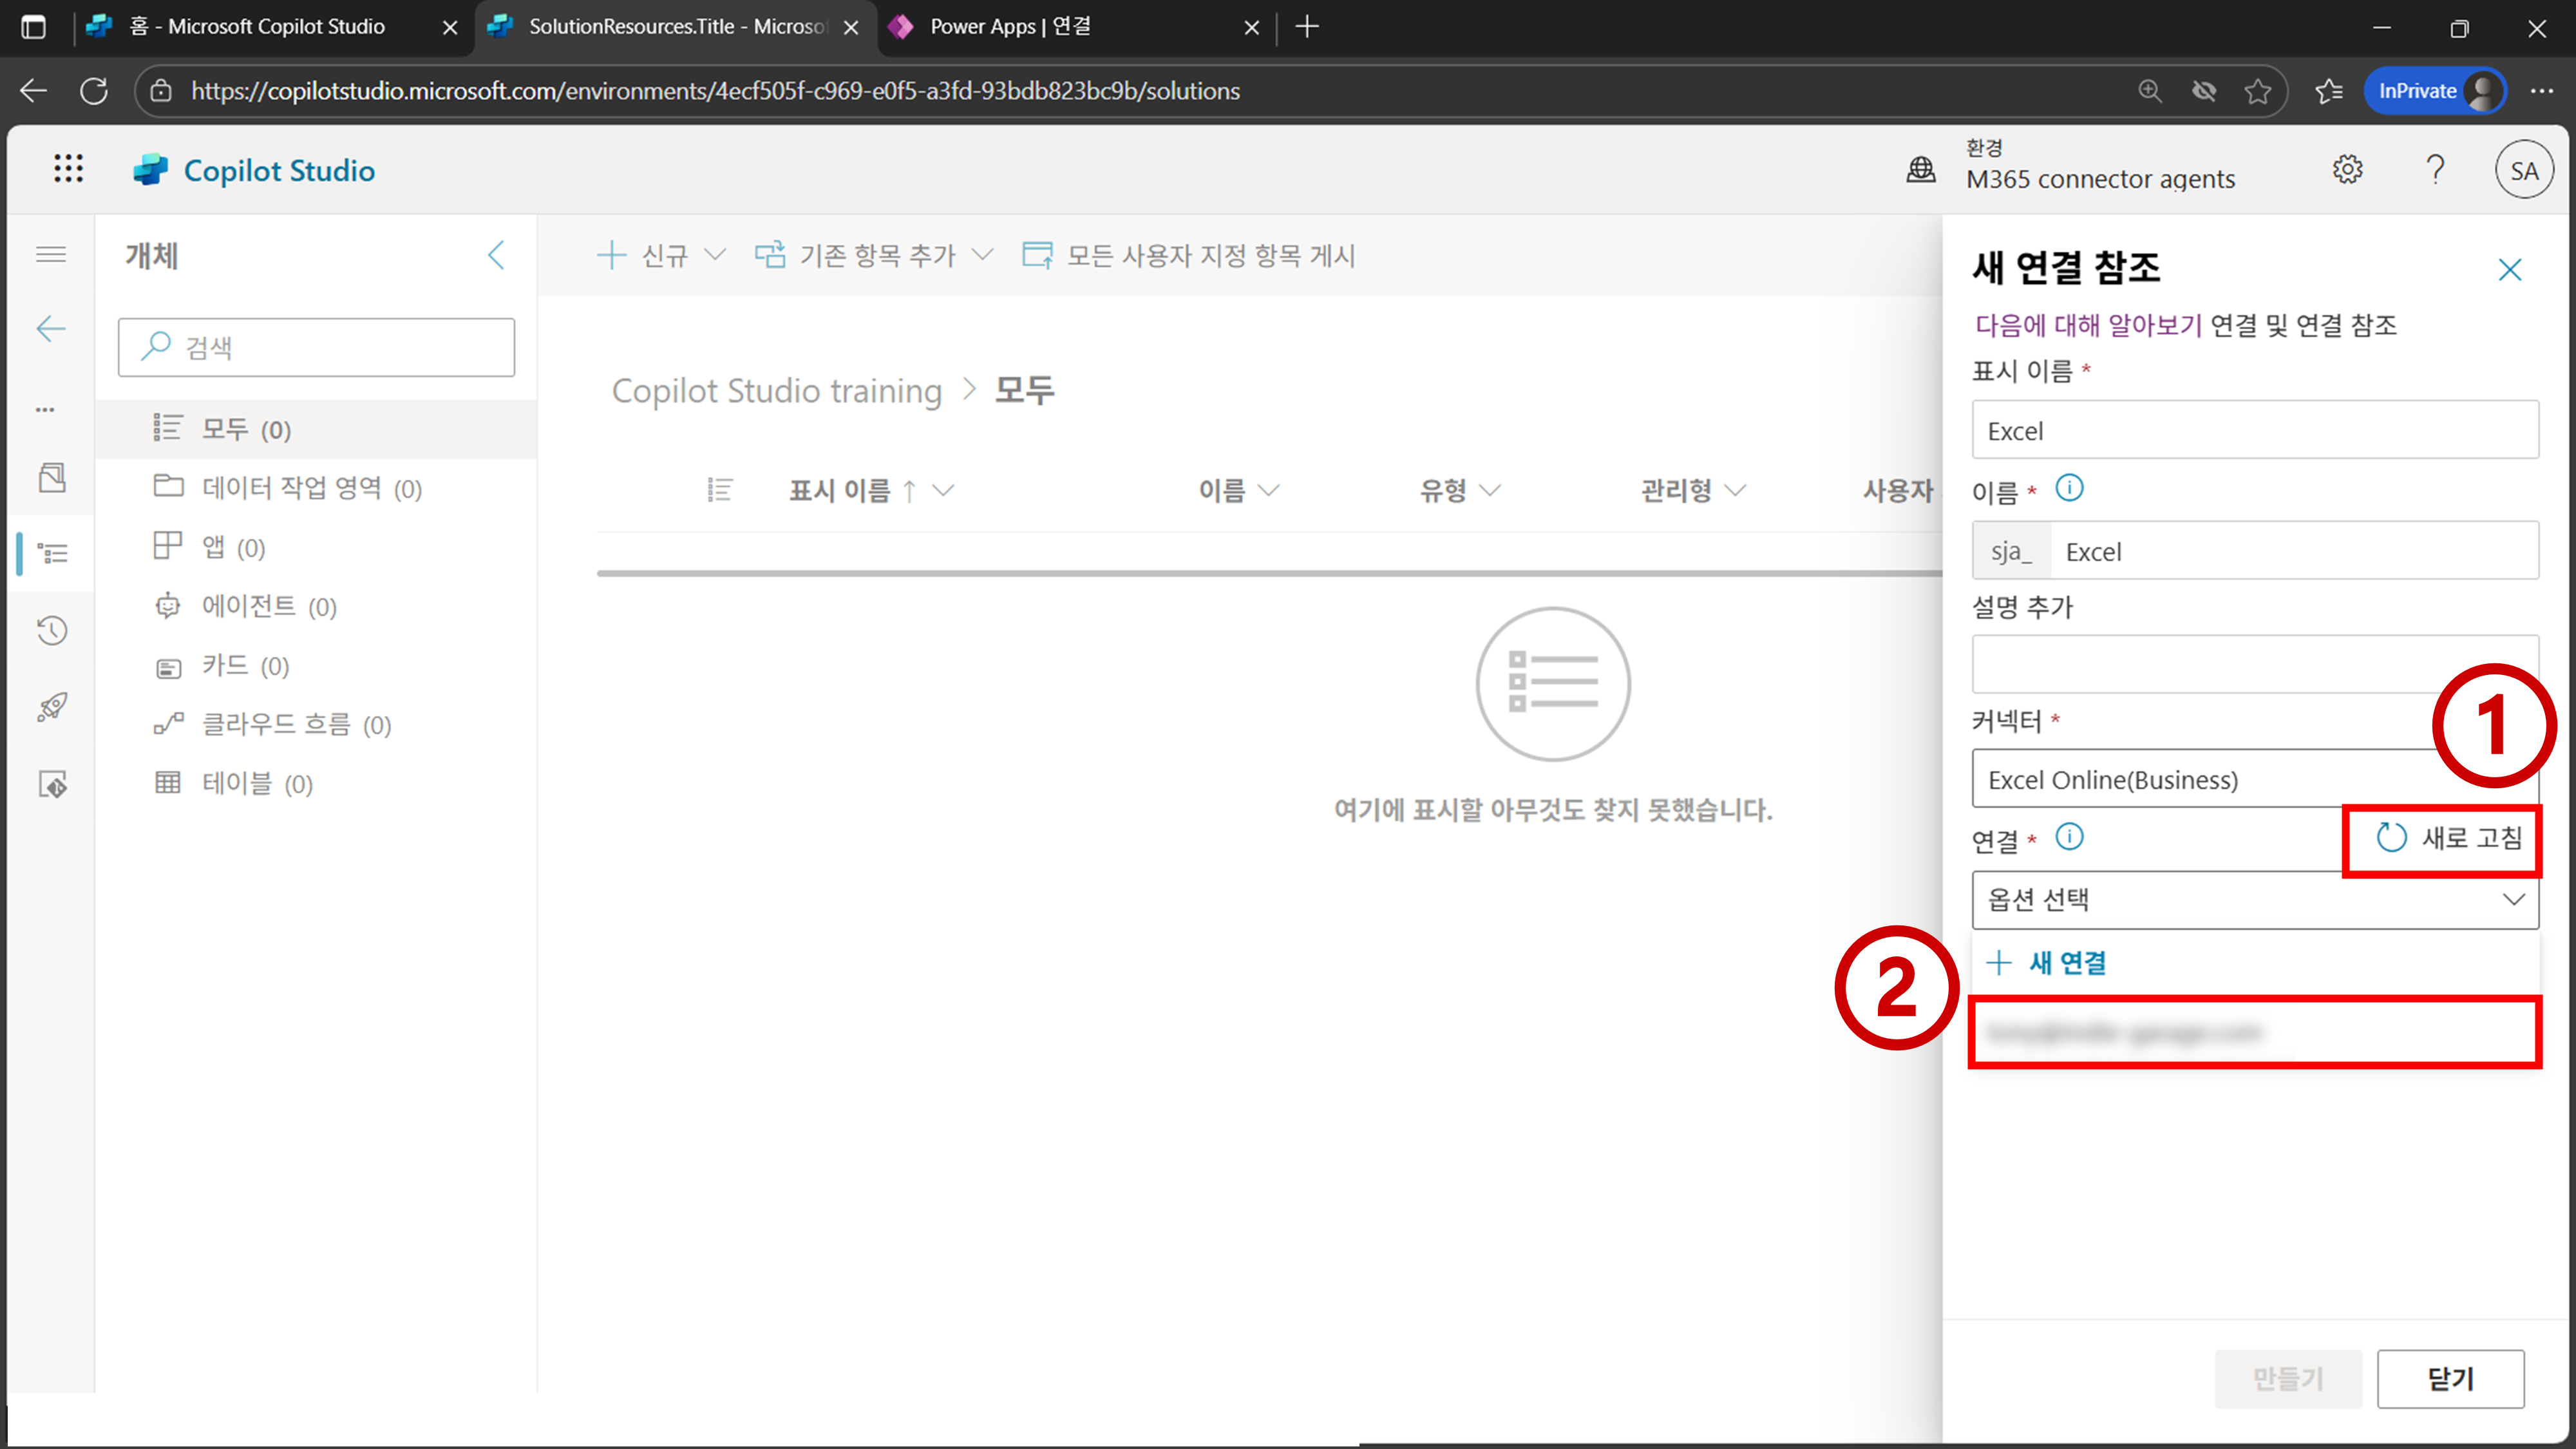The height and width of the screenshot is (1449, 2576).
Task: Click the history icon in left rail
Action: pyautogui.click(x=52, y=630)
